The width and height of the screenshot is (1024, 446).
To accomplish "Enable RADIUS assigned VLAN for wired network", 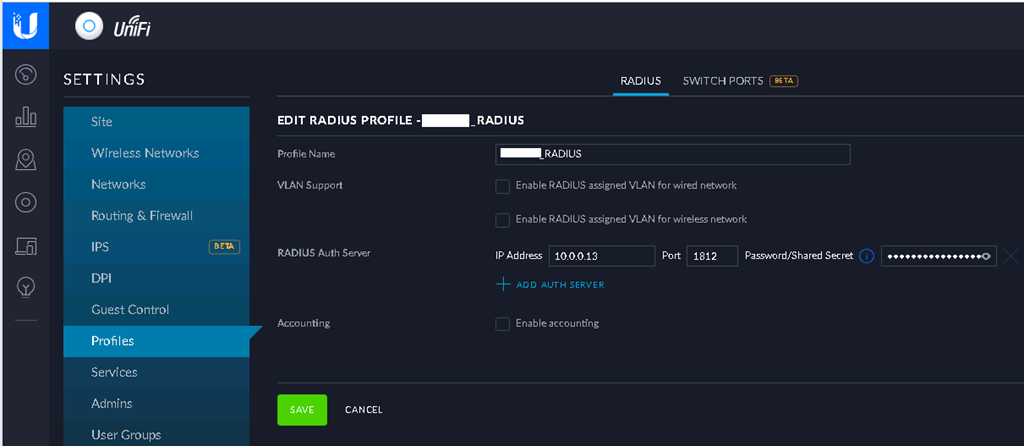I will click(x=503, y=186).
